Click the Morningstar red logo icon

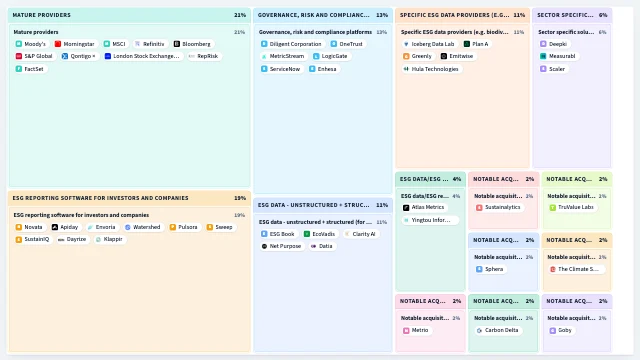click(58, 44)
